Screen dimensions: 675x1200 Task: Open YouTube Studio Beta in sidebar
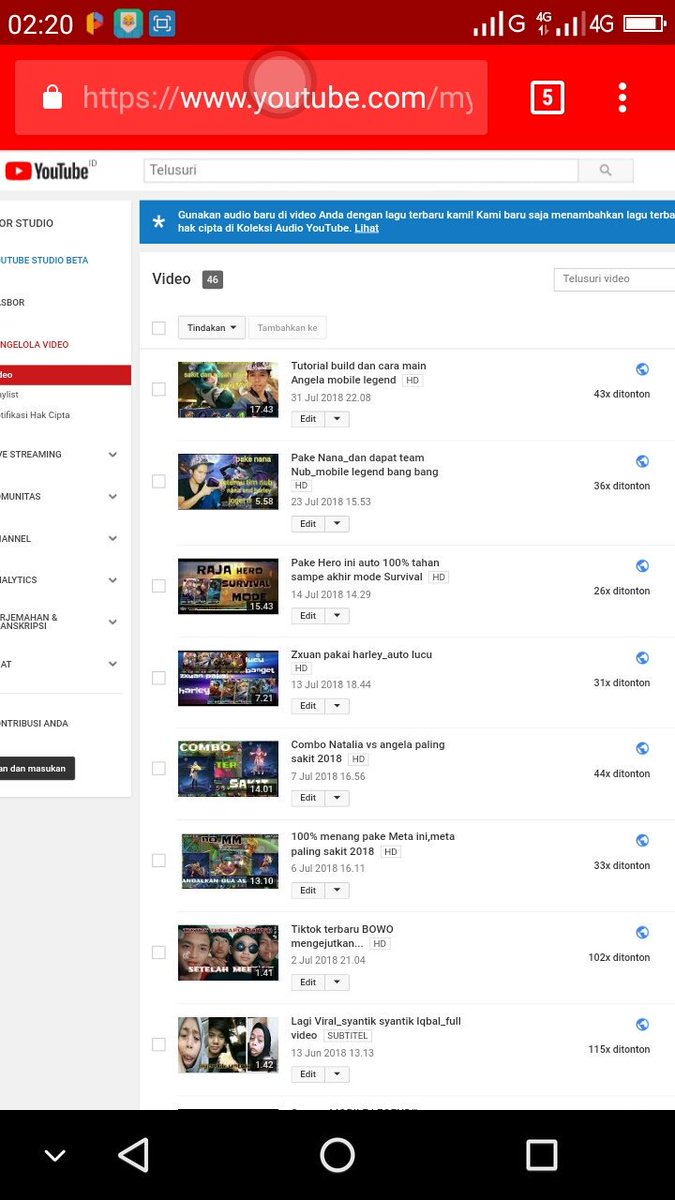pos(44,260)
